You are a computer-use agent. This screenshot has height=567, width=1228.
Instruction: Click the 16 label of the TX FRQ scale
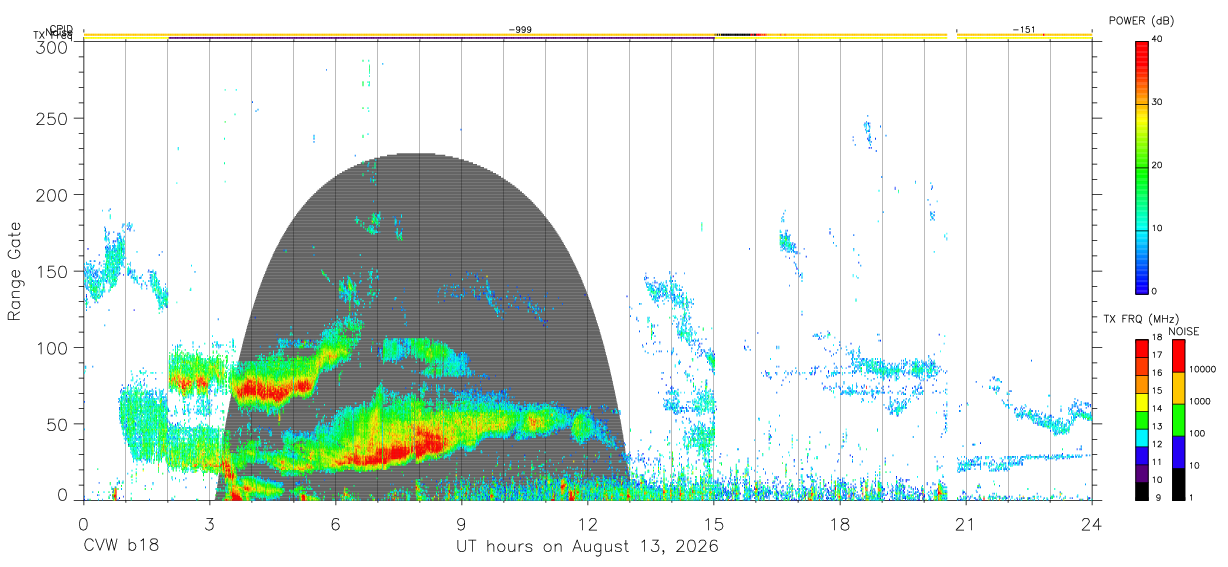tap(1157, 373)
